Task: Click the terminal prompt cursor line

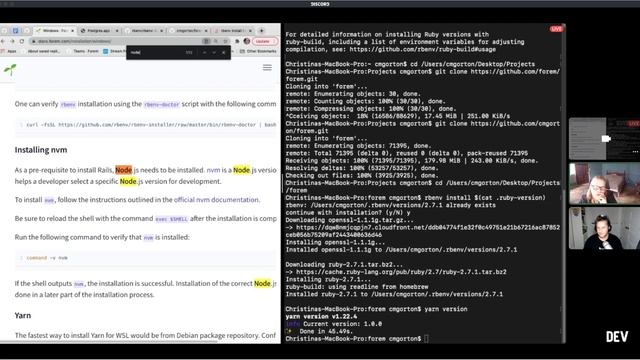Action: click(357, 339)
